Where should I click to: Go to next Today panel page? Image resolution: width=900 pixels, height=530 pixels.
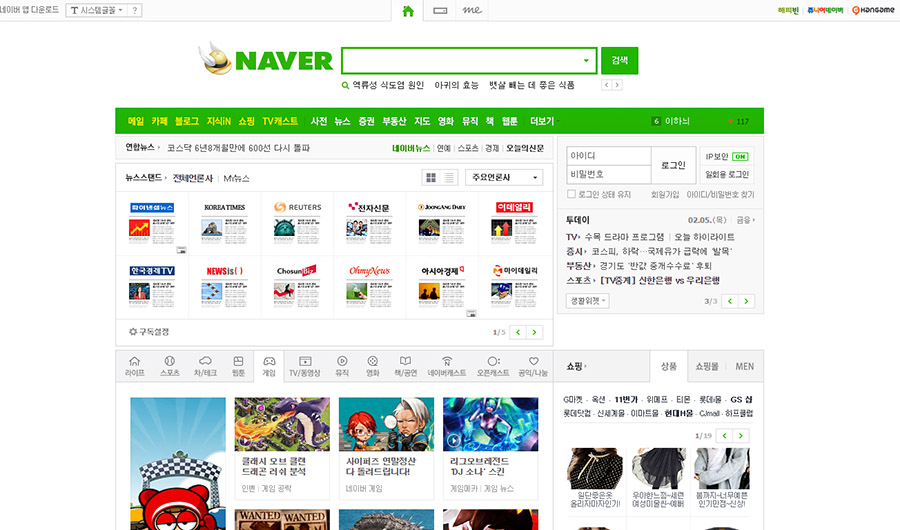click(x=746, y=301)
